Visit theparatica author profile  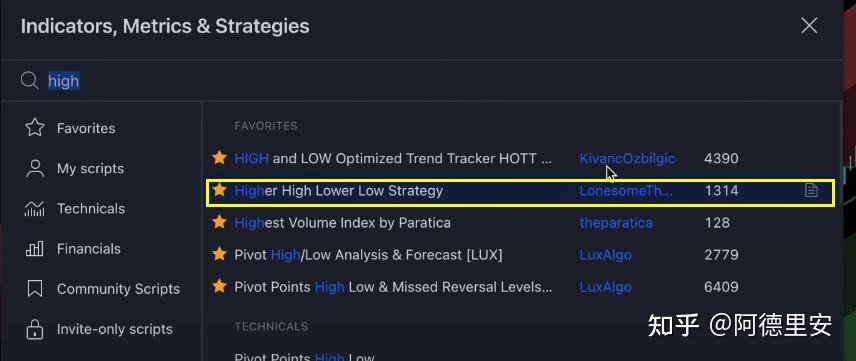616,223
